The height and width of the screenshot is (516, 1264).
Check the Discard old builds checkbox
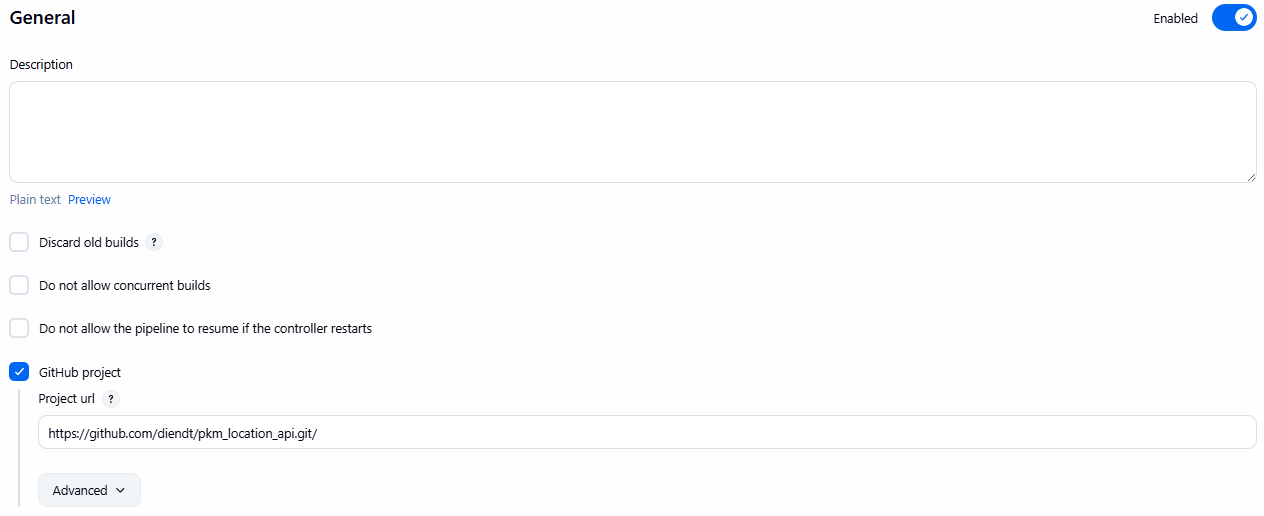coord(19,242)
